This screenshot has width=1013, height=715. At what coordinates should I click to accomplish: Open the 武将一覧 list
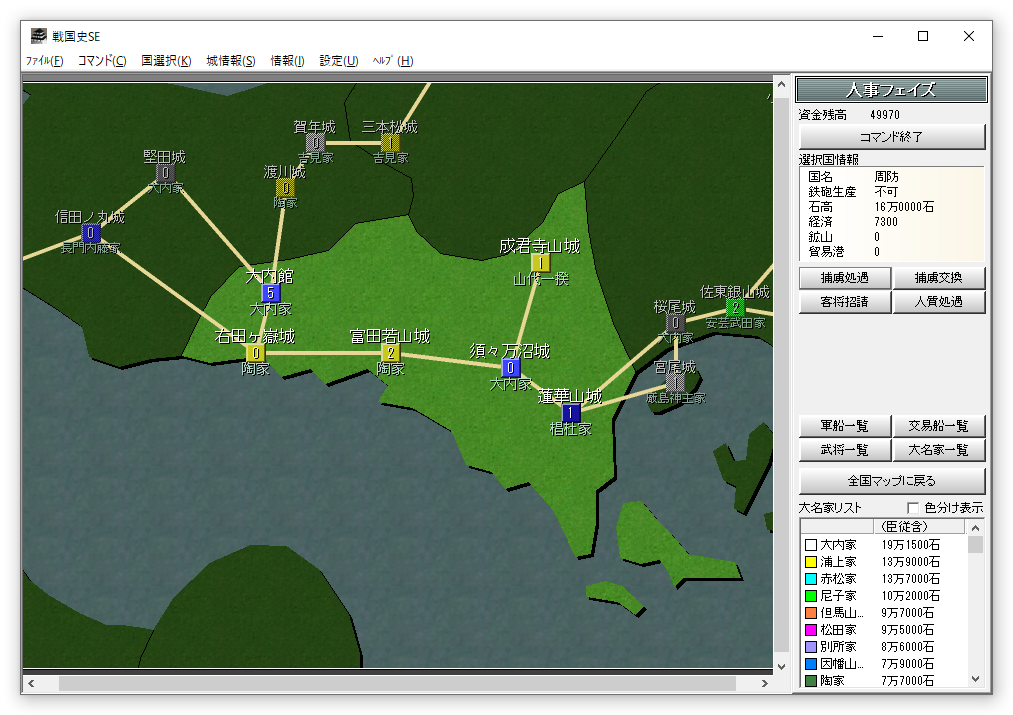pyautogui.click(x=844, y=451)
